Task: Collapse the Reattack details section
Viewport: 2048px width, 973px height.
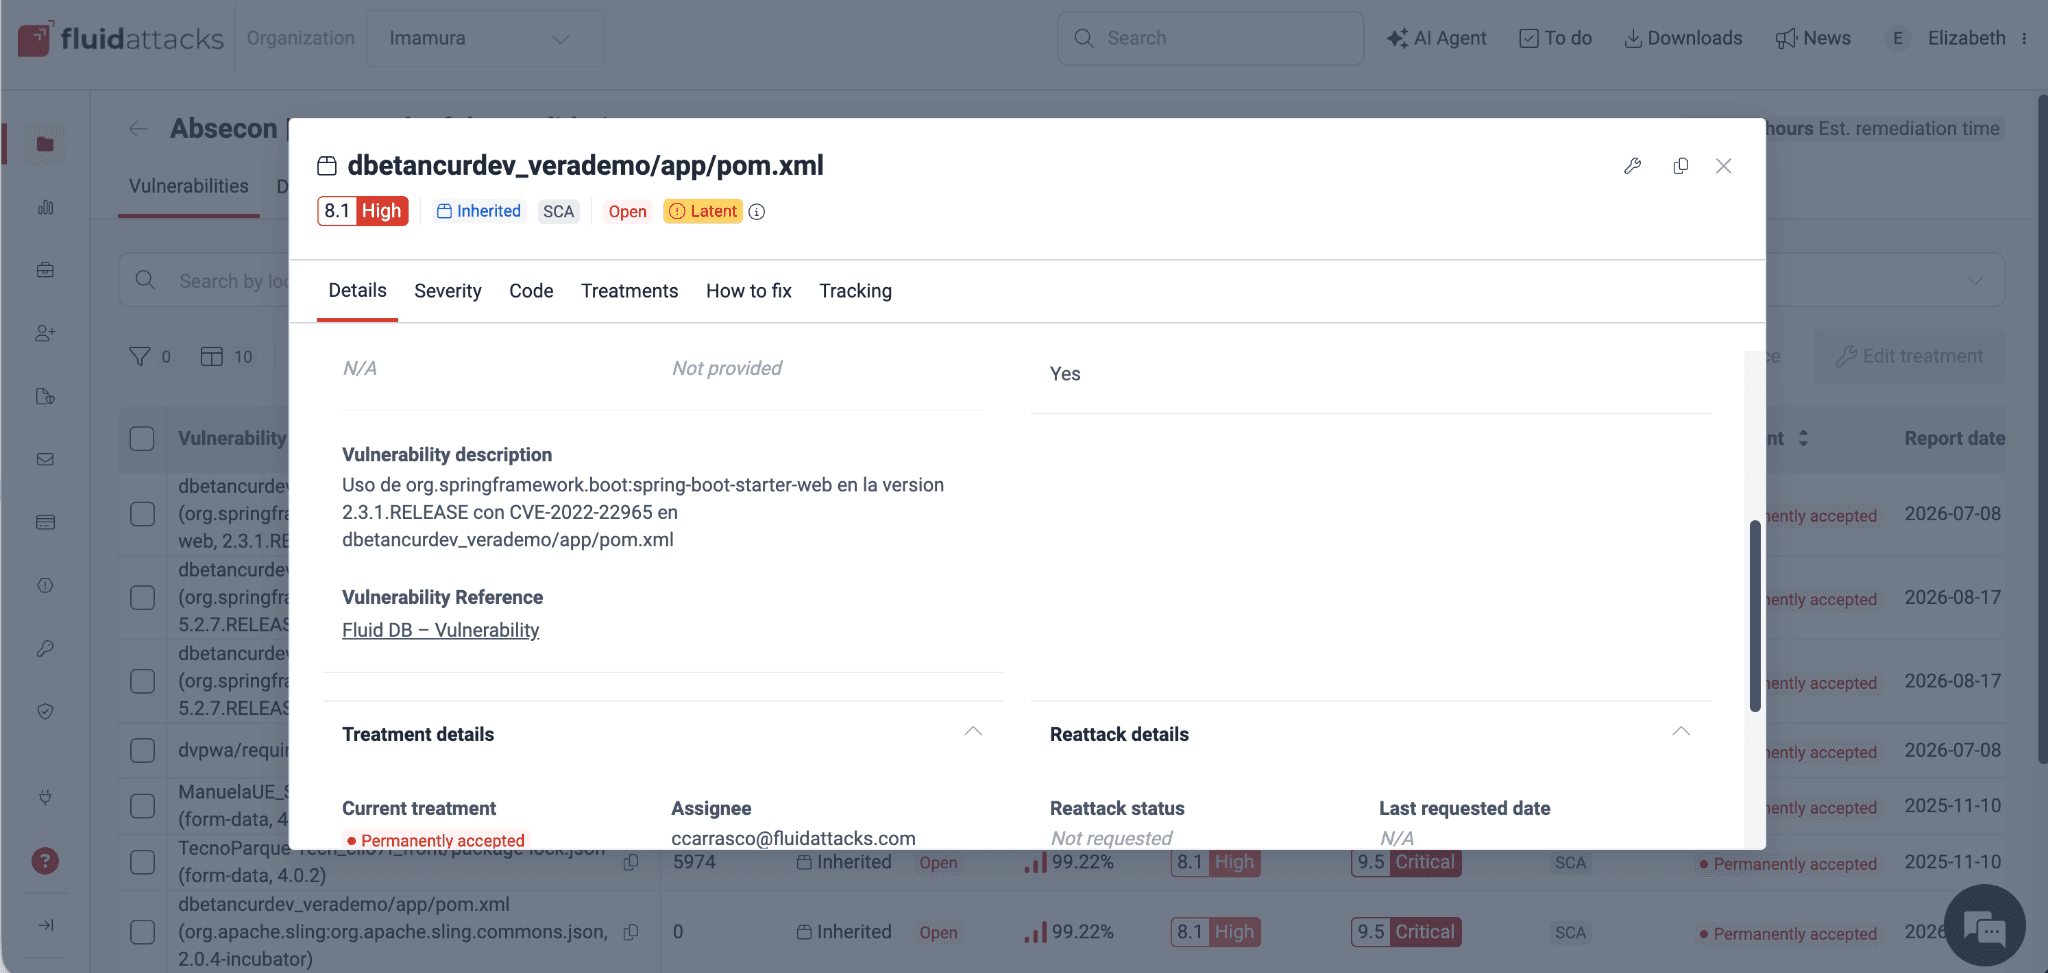Action: point(1681,732)
